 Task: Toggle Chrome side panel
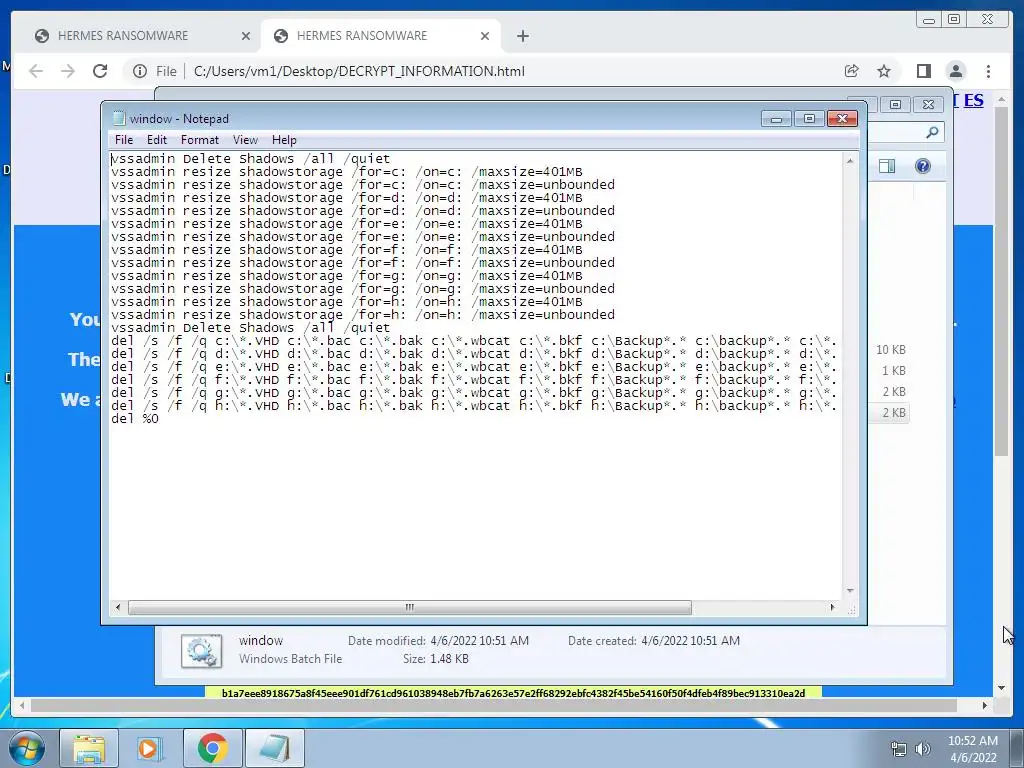point(923,71)
